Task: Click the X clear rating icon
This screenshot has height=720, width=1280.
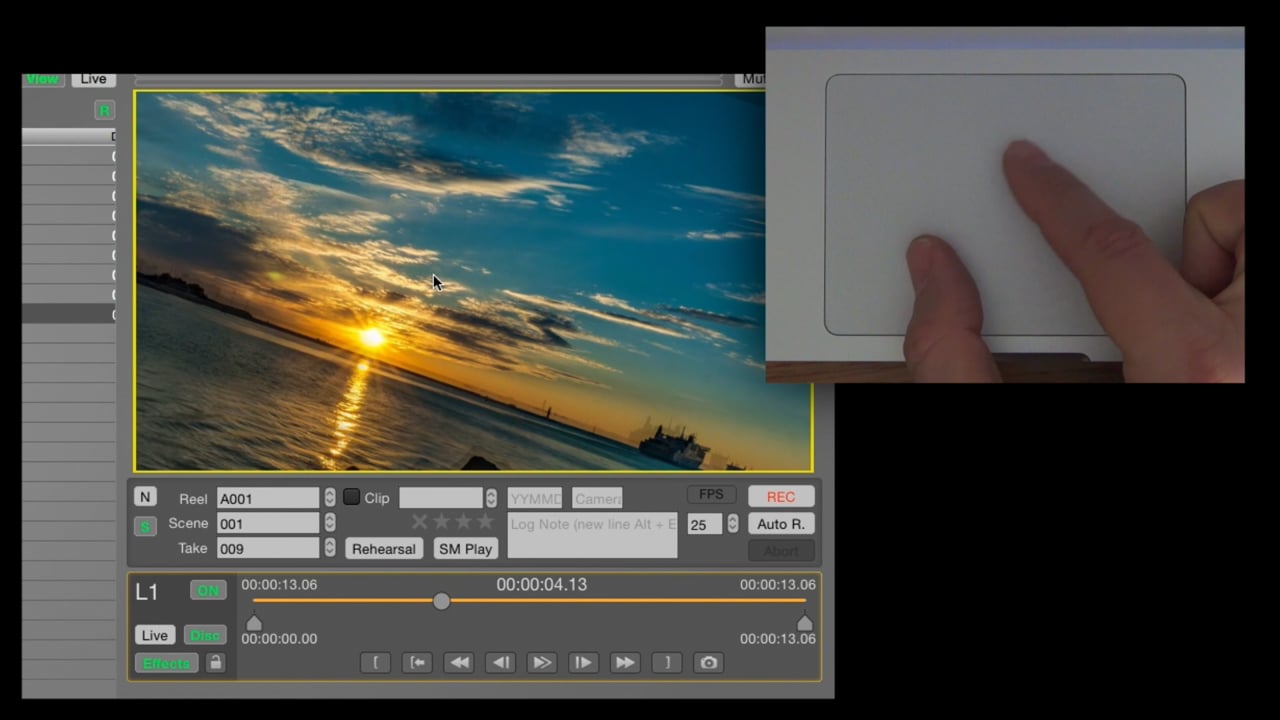Action: point(419,521)
